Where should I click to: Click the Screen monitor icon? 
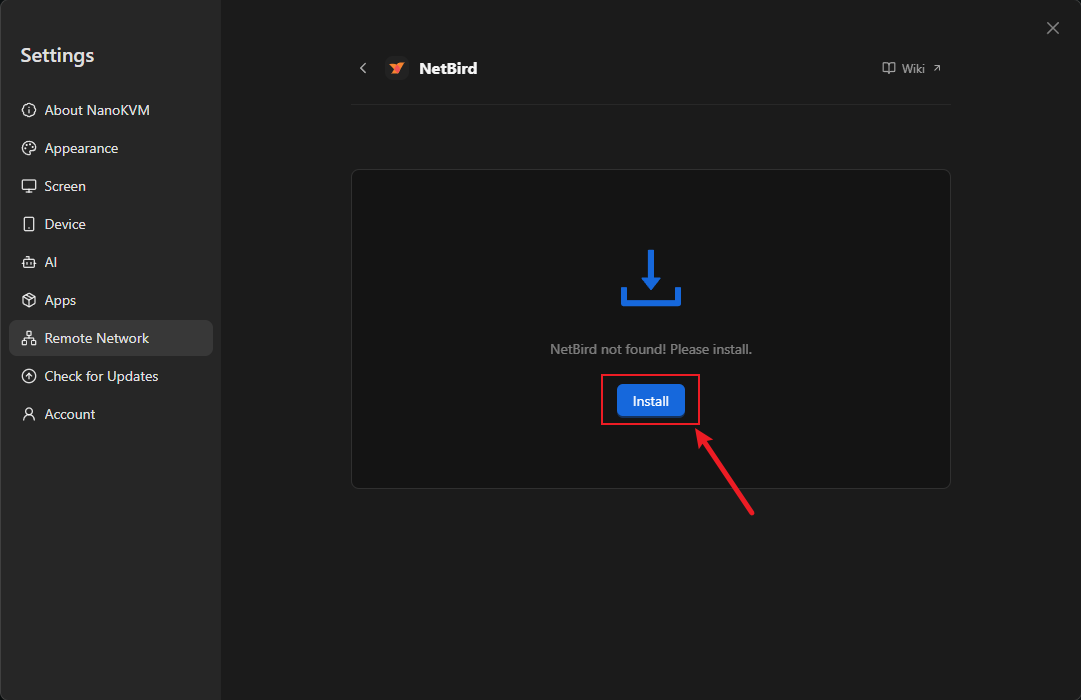coord(29,186)
